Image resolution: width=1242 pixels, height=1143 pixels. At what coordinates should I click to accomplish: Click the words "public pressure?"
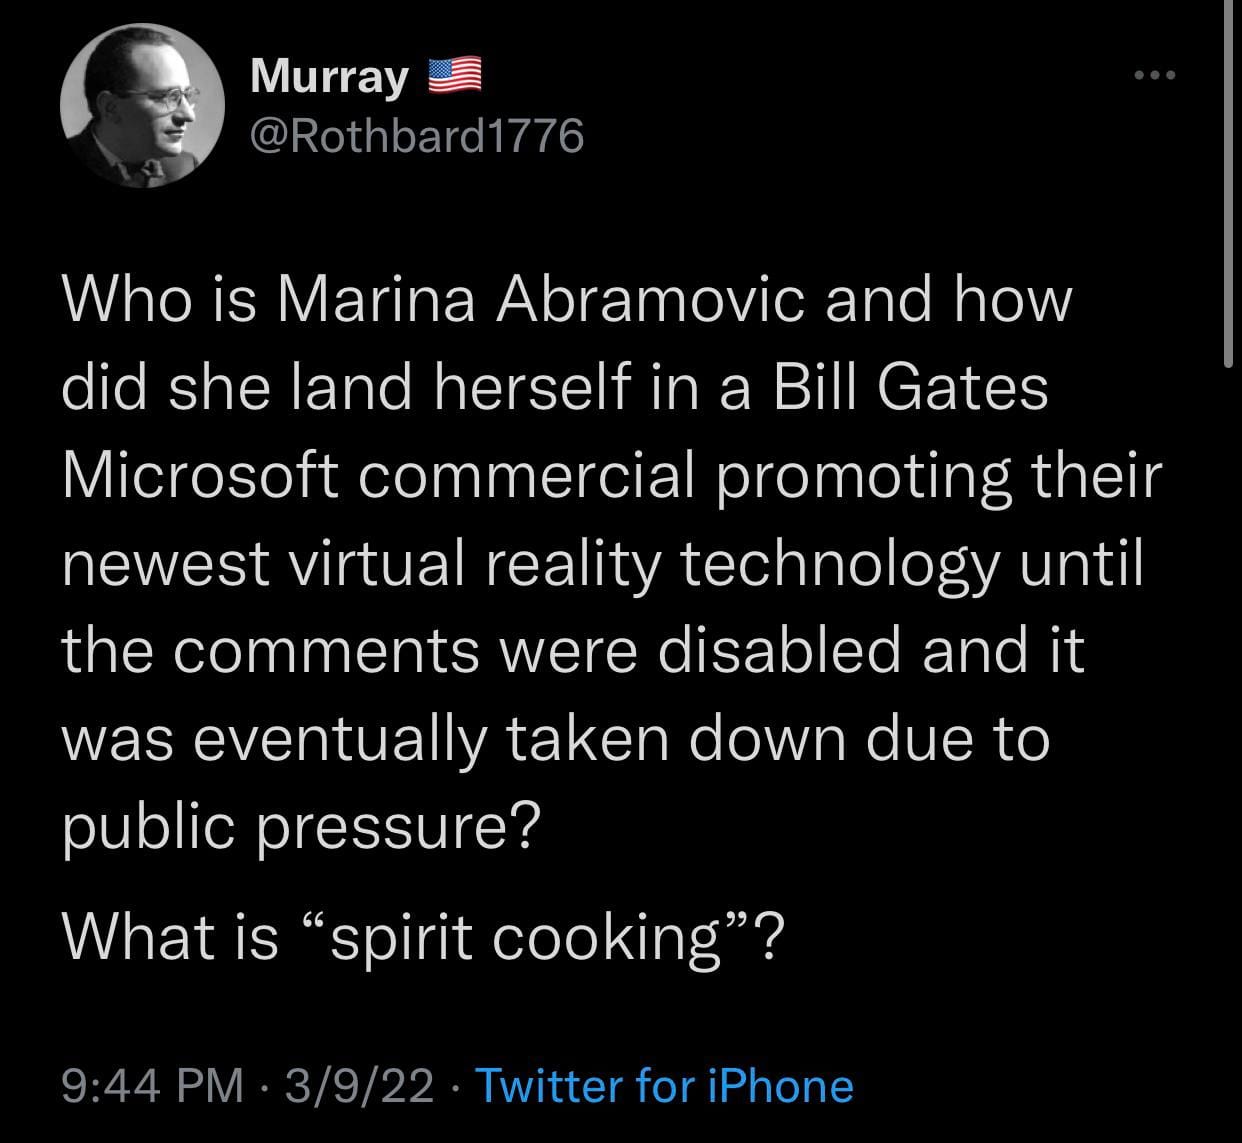pyautogui.click(x=301, y=829)
